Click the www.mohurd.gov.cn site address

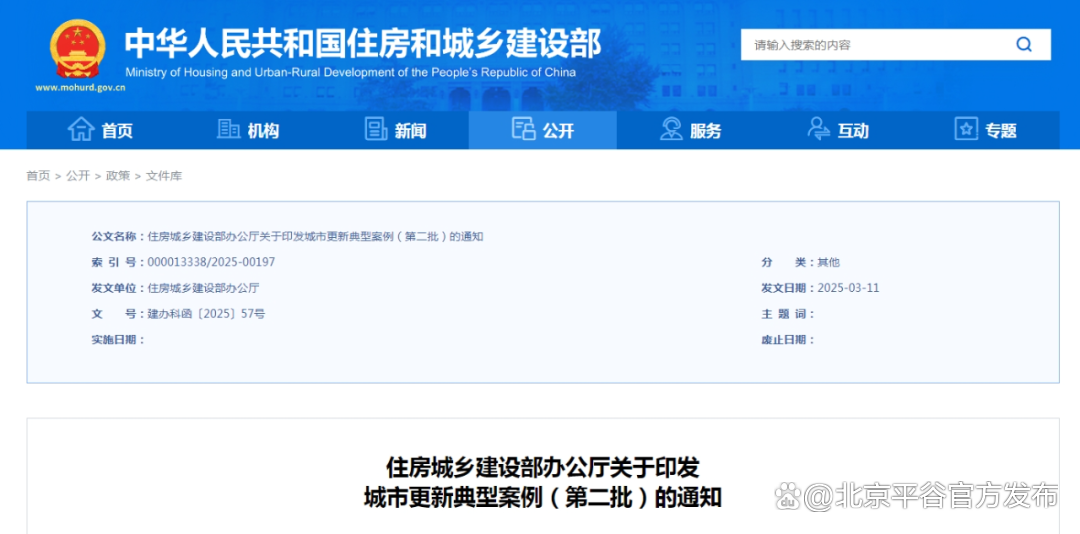[x=81, y=88]
